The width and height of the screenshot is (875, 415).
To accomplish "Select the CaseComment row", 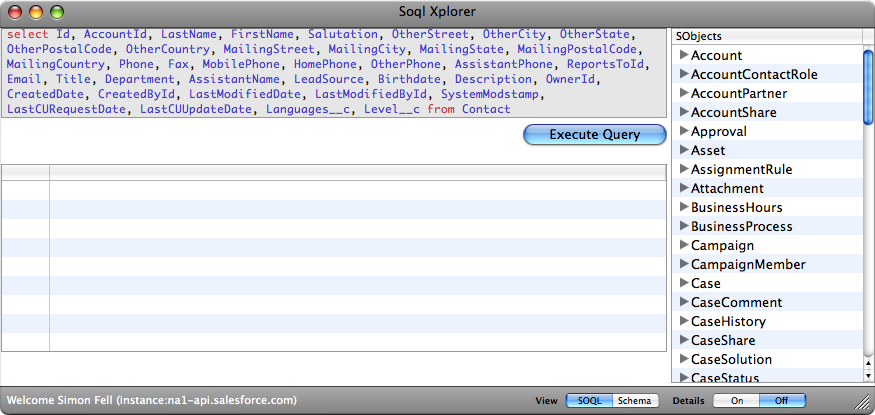I will pos(767,302).
